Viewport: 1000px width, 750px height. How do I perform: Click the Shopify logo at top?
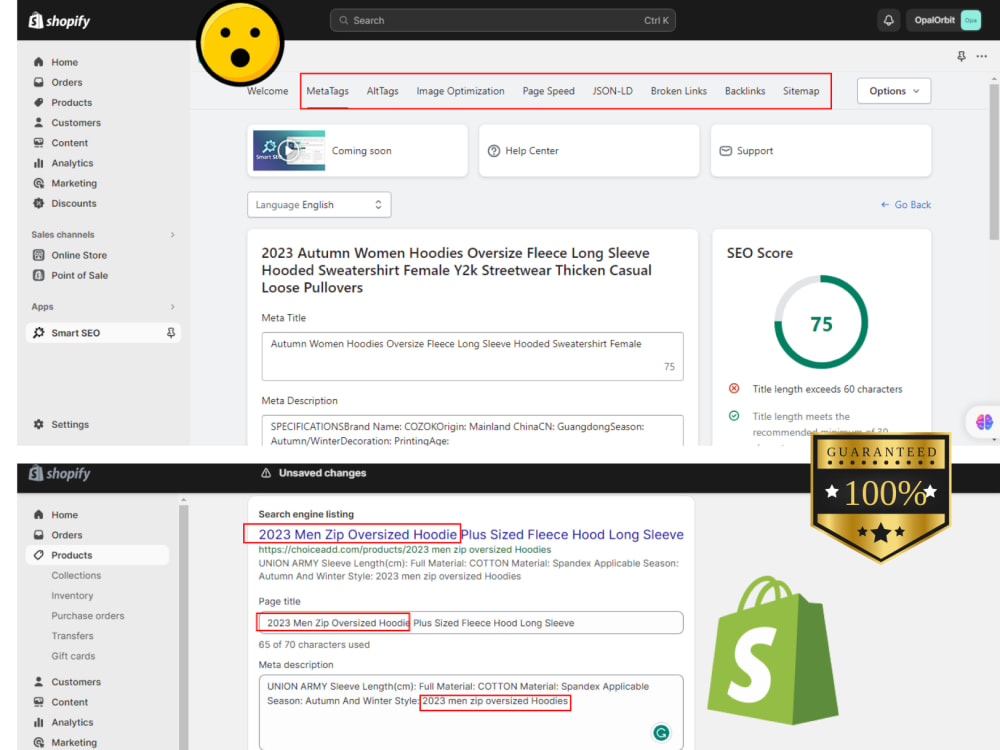59,20
